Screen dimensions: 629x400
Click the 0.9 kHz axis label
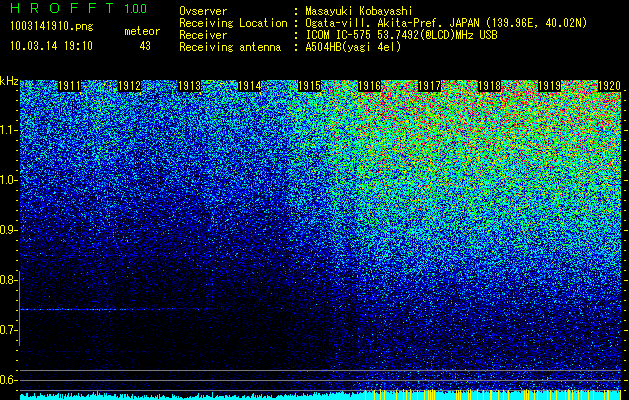coord(7,230)
